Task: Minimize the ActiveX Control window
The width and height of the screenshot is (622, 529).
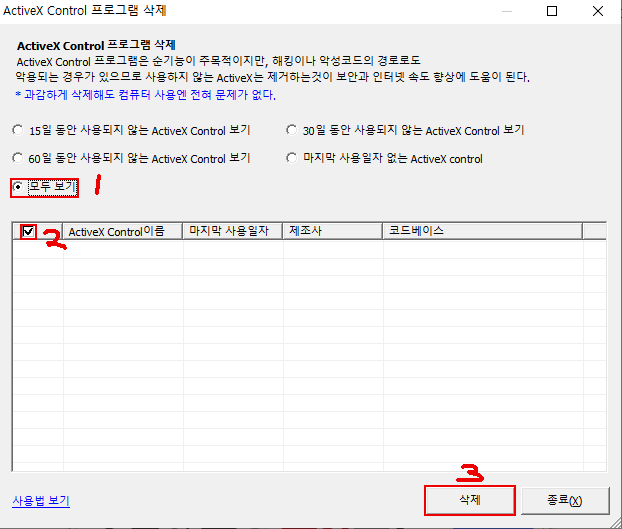Action: [x=507, y=11]
